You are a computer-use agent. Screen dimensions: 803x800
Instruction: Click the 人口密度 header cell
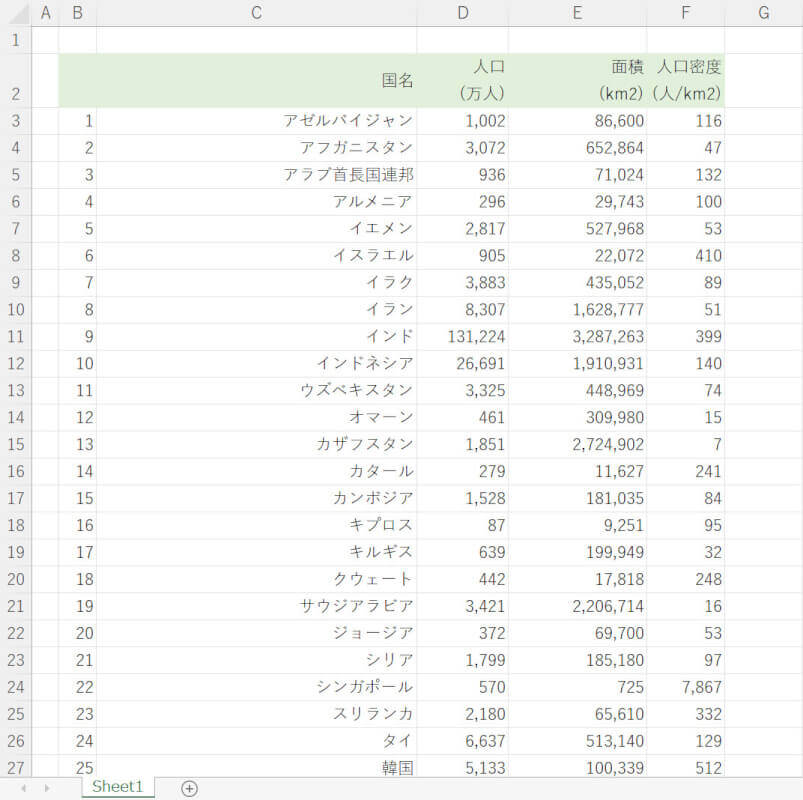point(686,80)
